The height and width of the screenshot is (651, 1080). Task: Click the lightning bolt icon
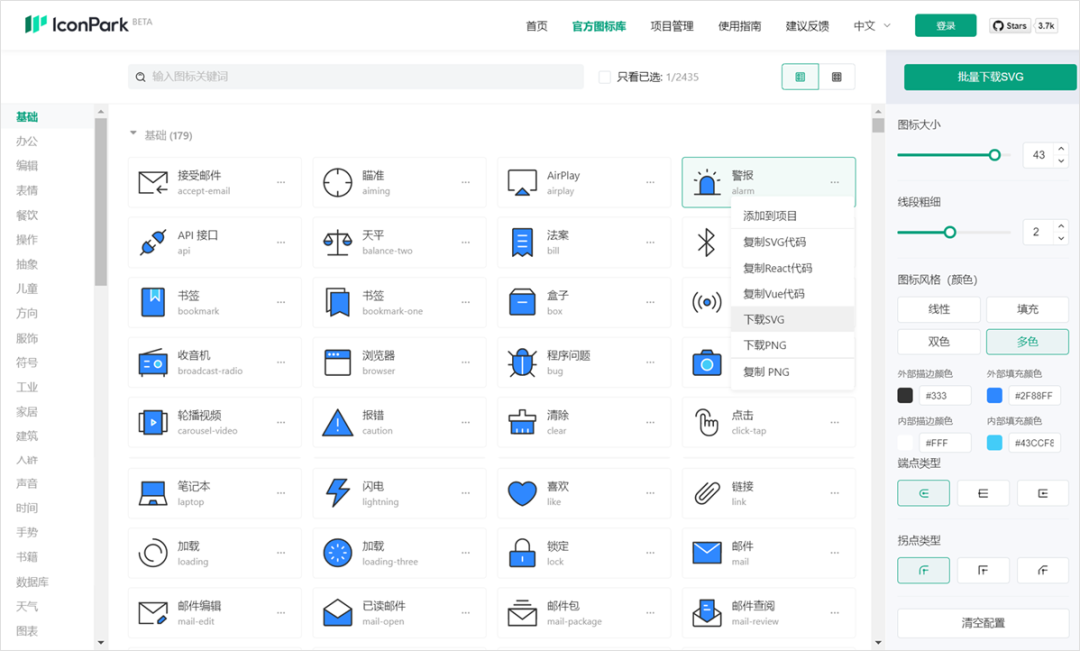click(x=338, y=493)
